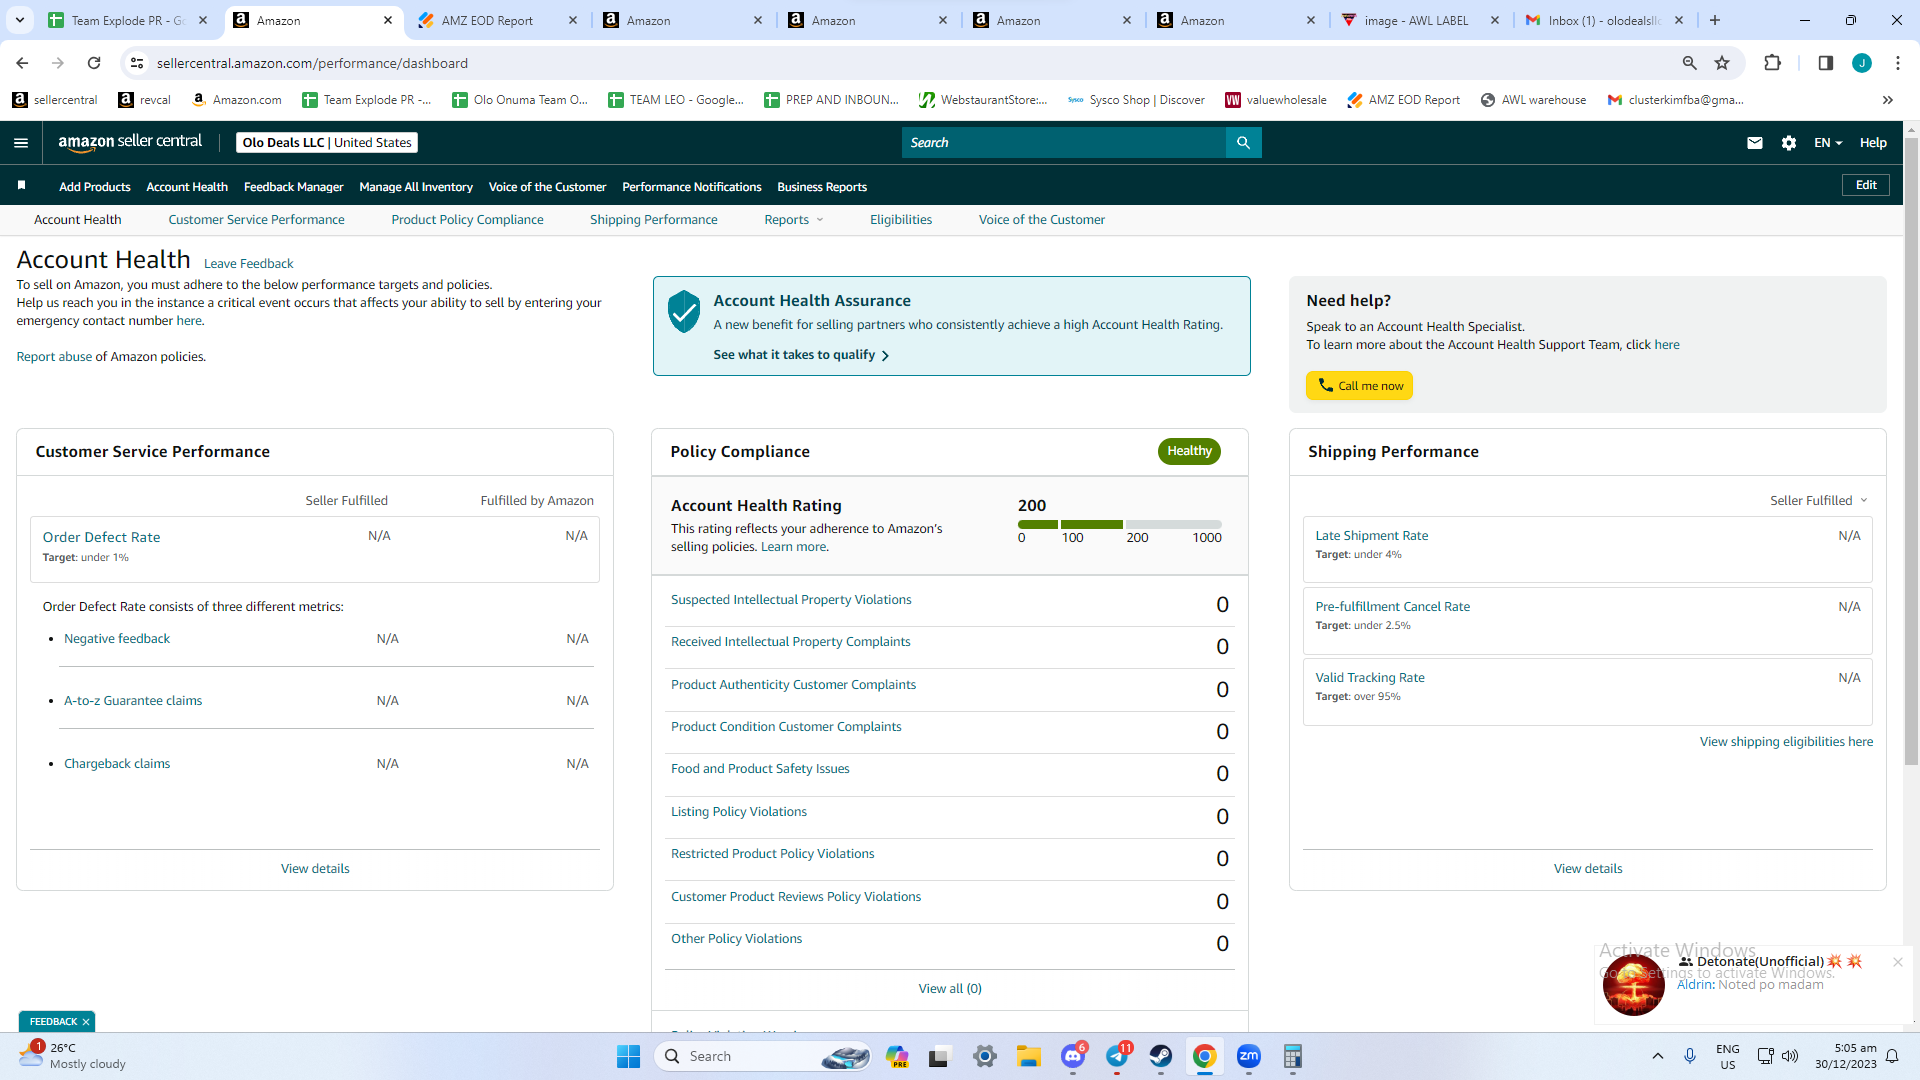Open the Windows Start menu
The width and height of the screenshot is (1920, 1080).
[x=628, y=1056]
